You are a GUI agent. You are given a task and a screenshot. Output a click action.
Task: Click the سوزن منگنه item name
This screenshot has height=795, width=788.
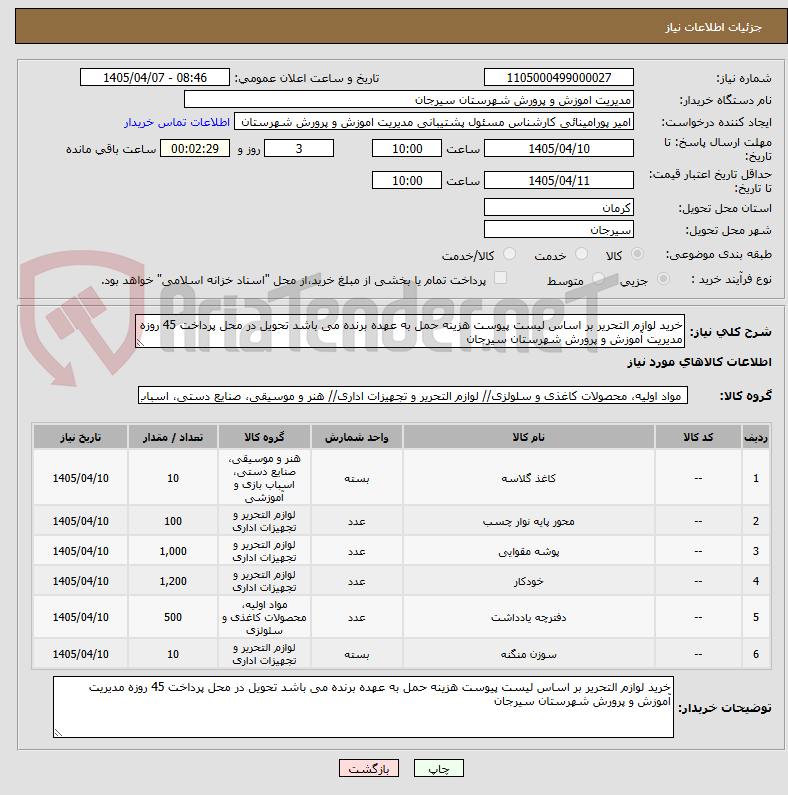click(528, 654)
